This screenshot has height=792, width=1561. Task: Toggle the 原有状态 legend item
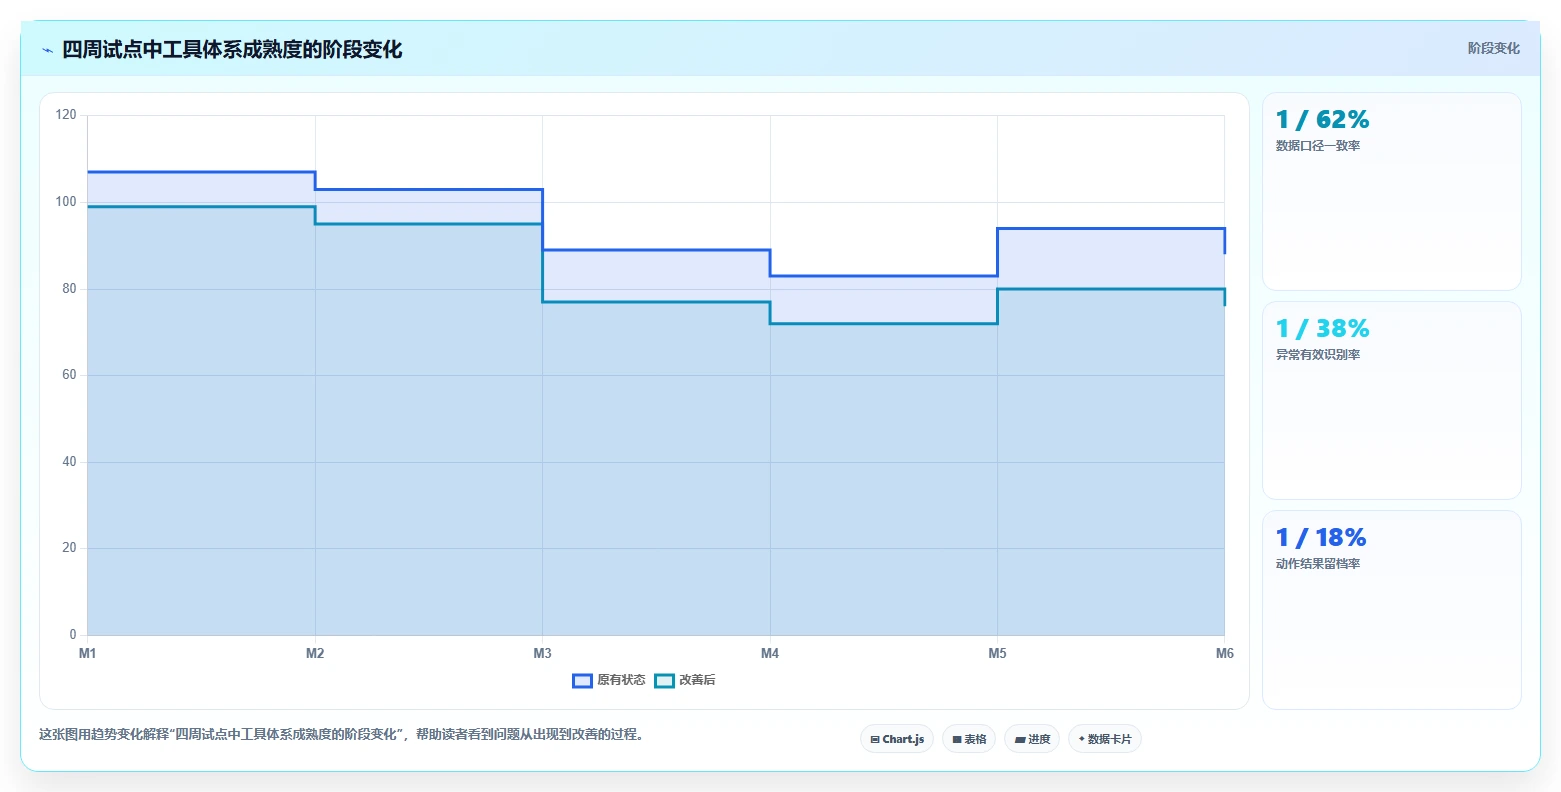[609, 680]
